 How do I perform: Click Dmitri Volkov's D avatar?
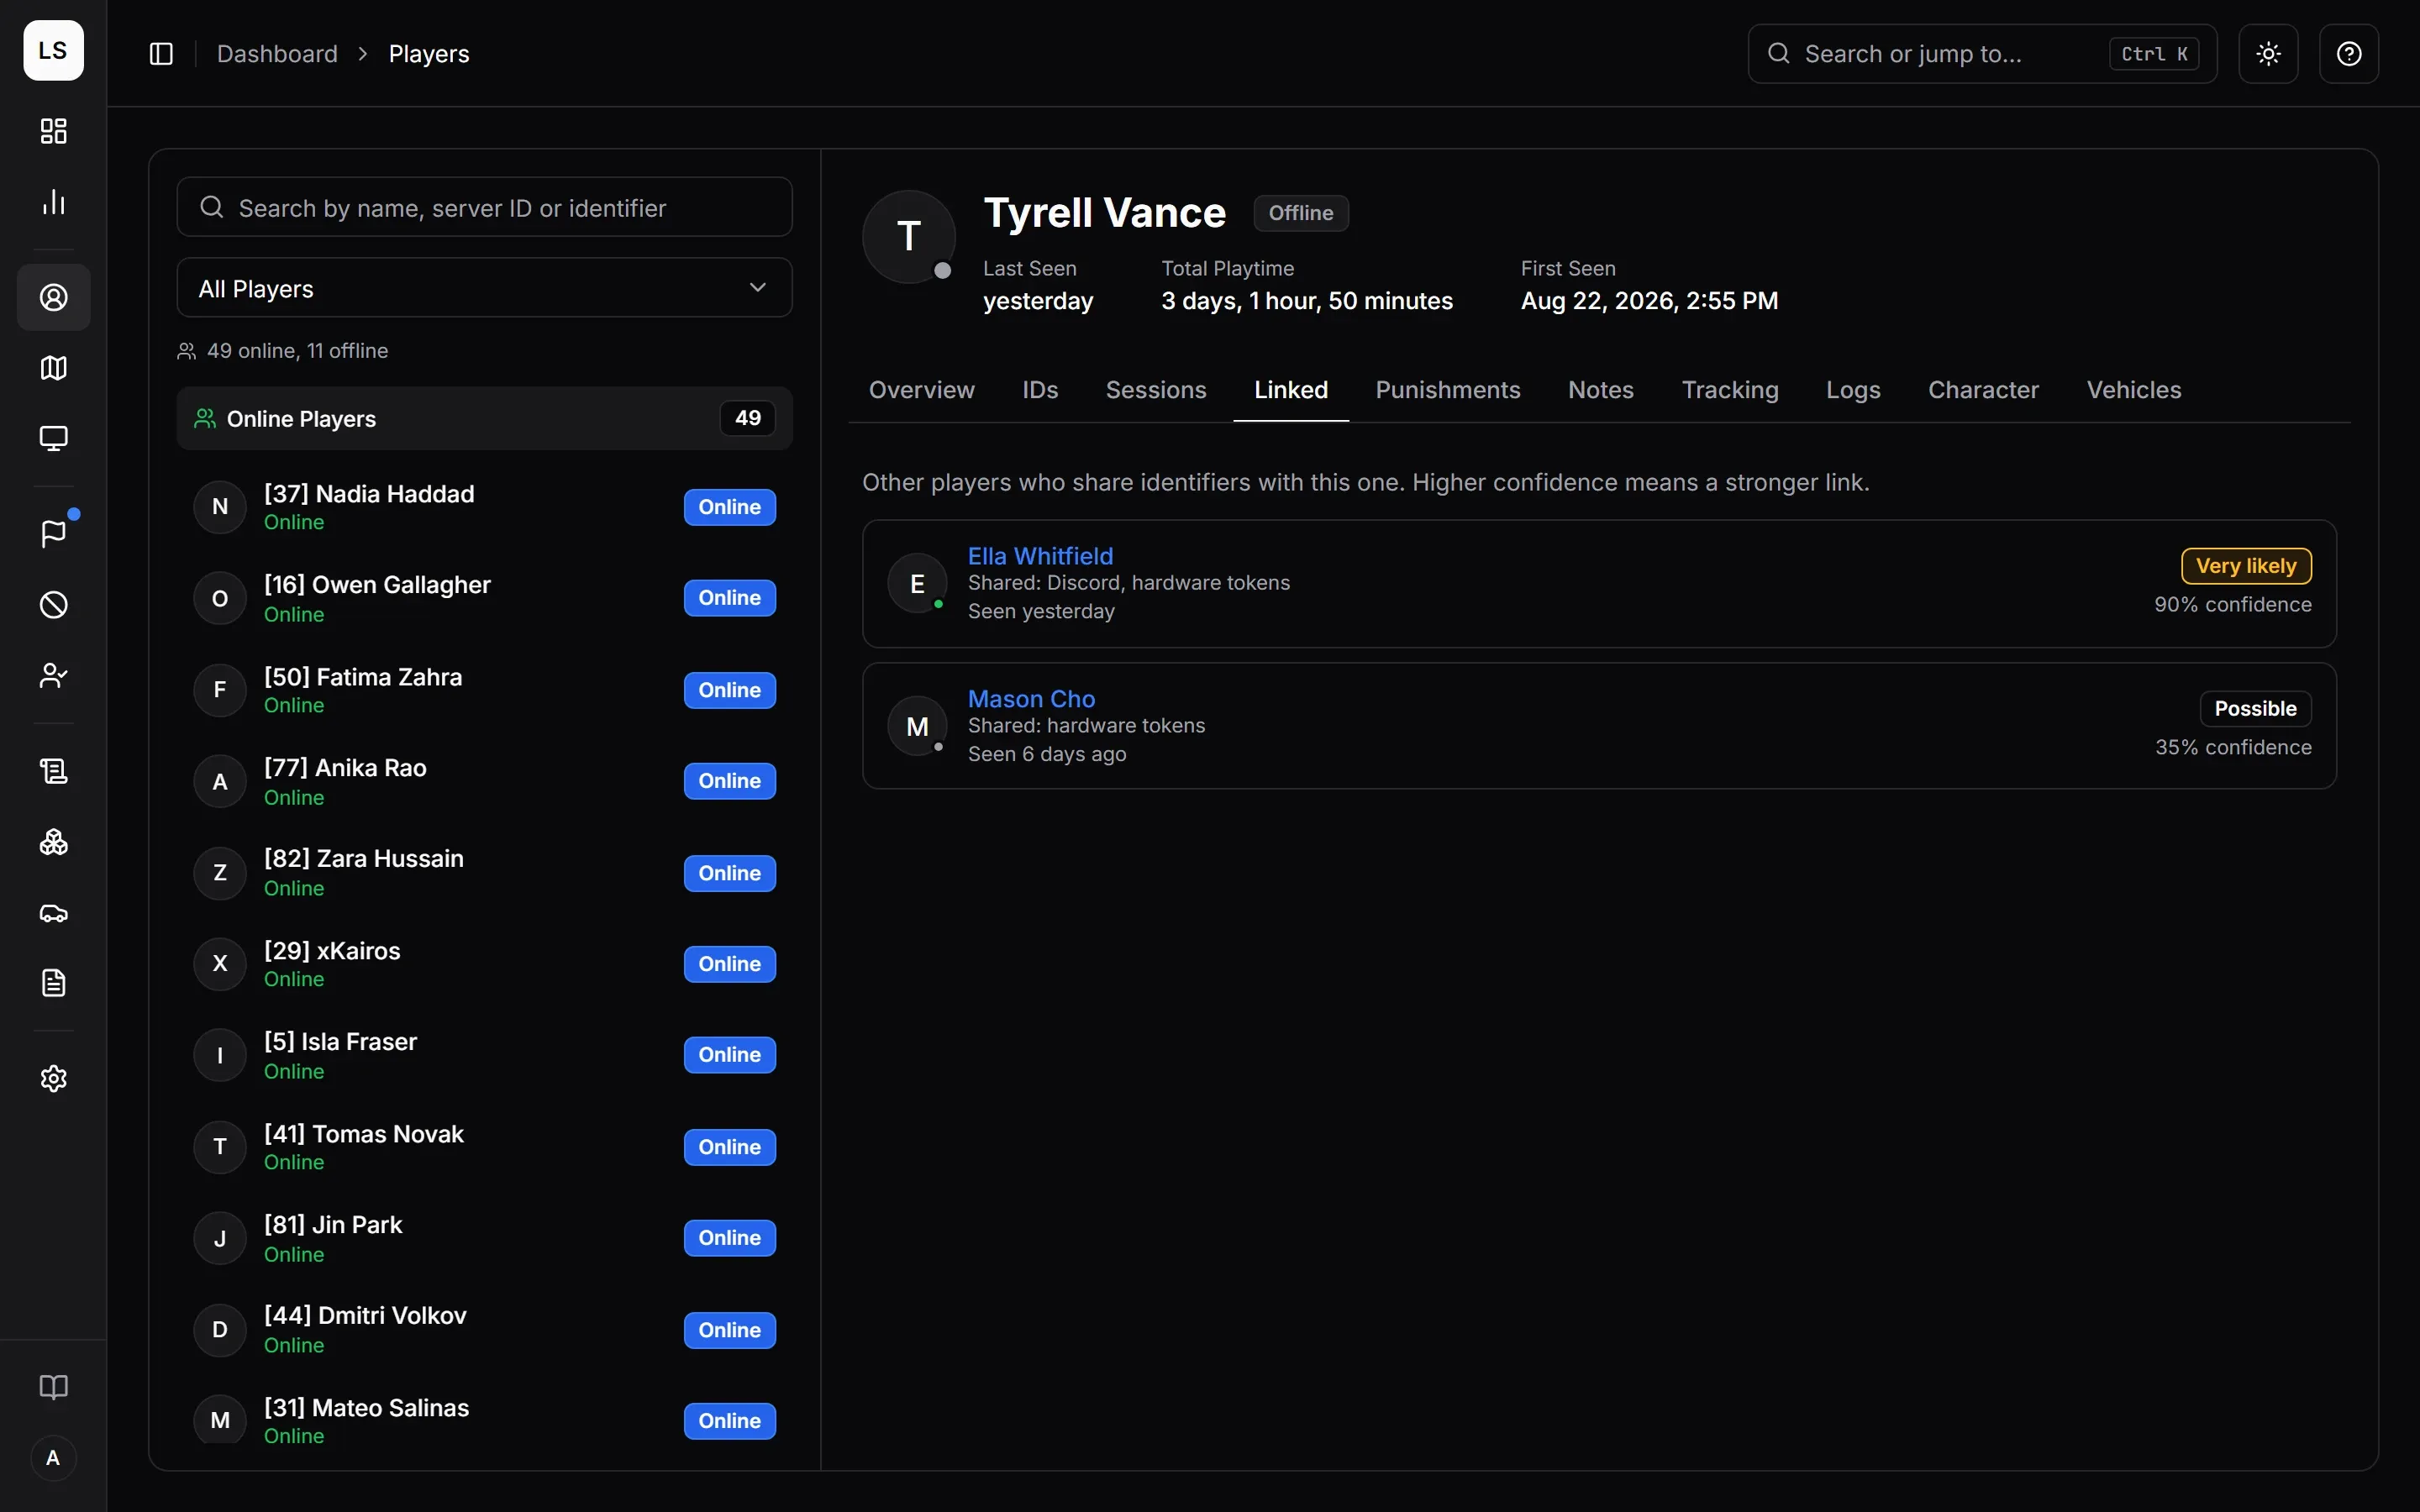tap(220, 1330)
